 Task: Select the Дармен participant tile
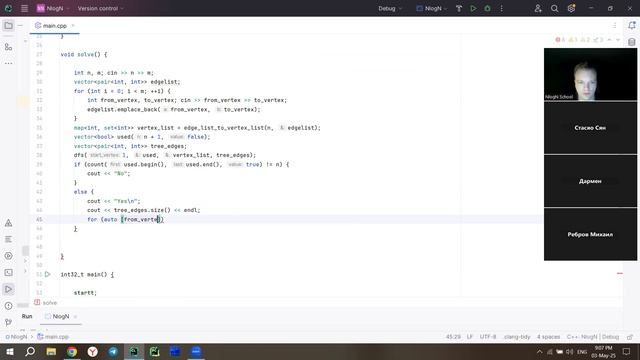(590, 181)
